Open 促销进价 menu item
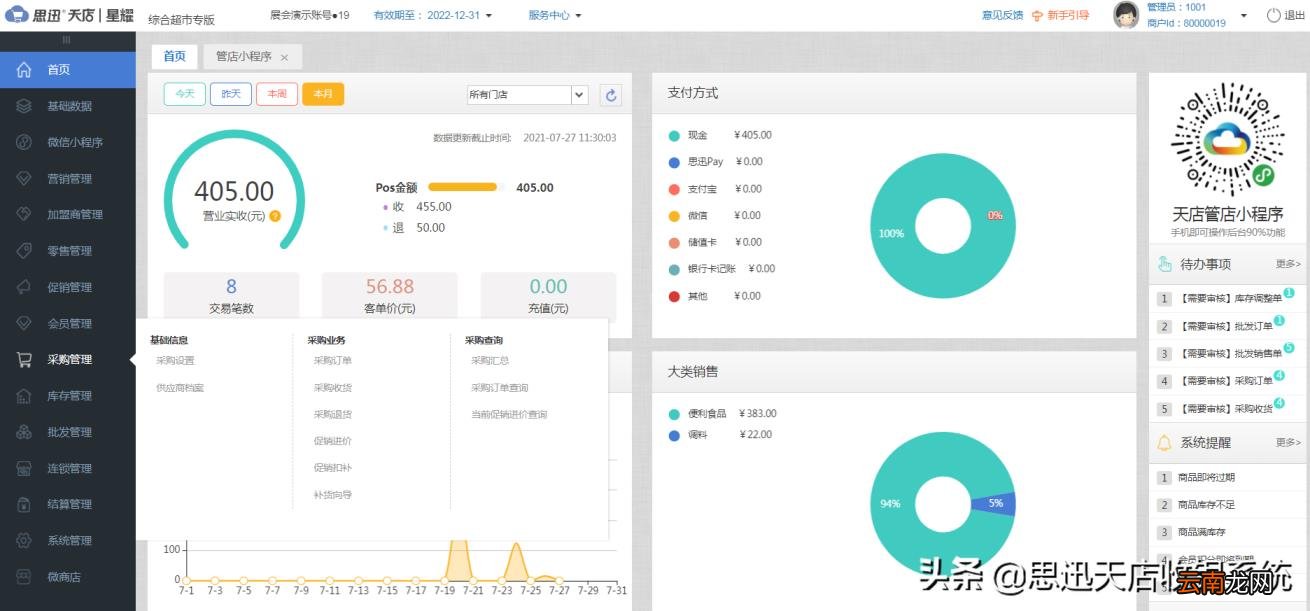 333,441
